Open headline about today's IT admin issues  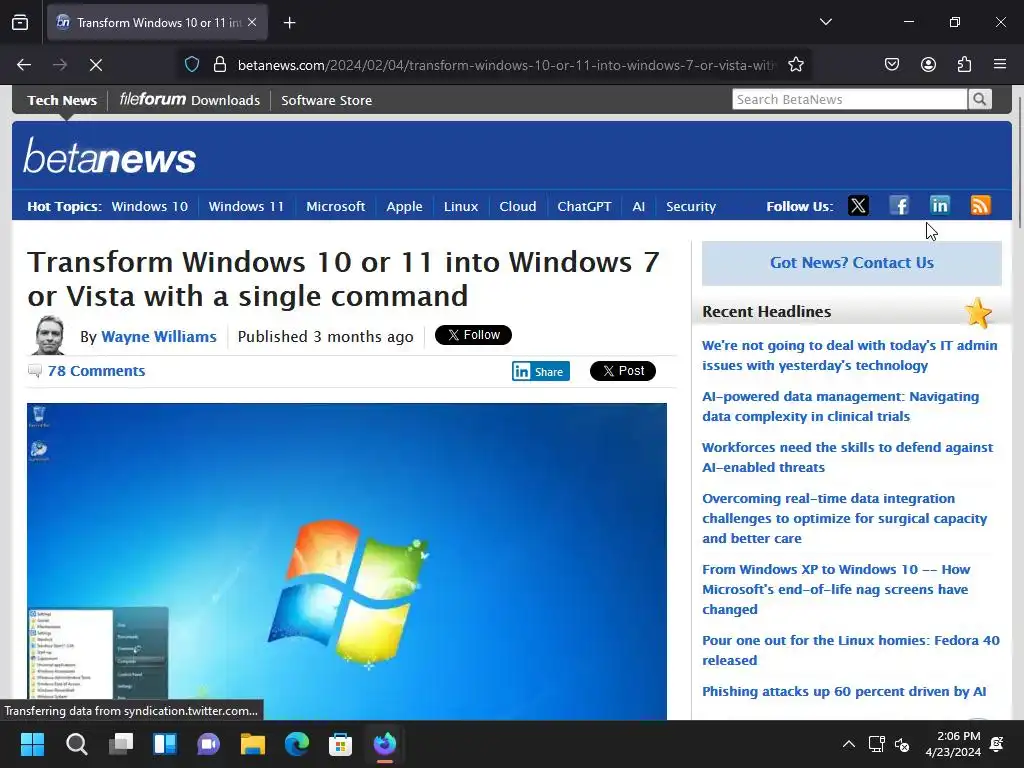(850, 355)
